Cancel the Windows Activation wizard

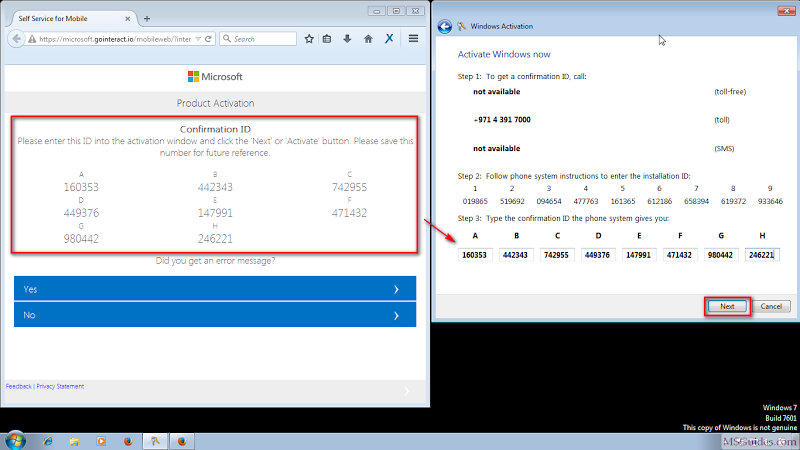771,306
